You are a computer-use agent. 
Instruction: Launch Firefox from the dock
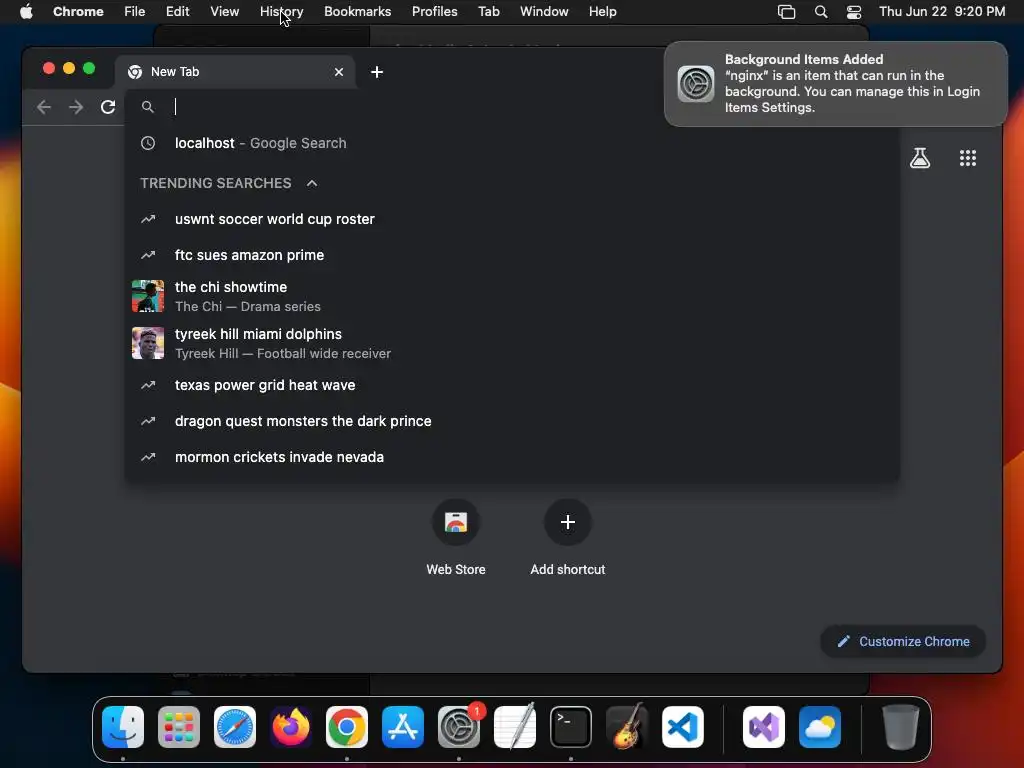click(x=291, y=727)
